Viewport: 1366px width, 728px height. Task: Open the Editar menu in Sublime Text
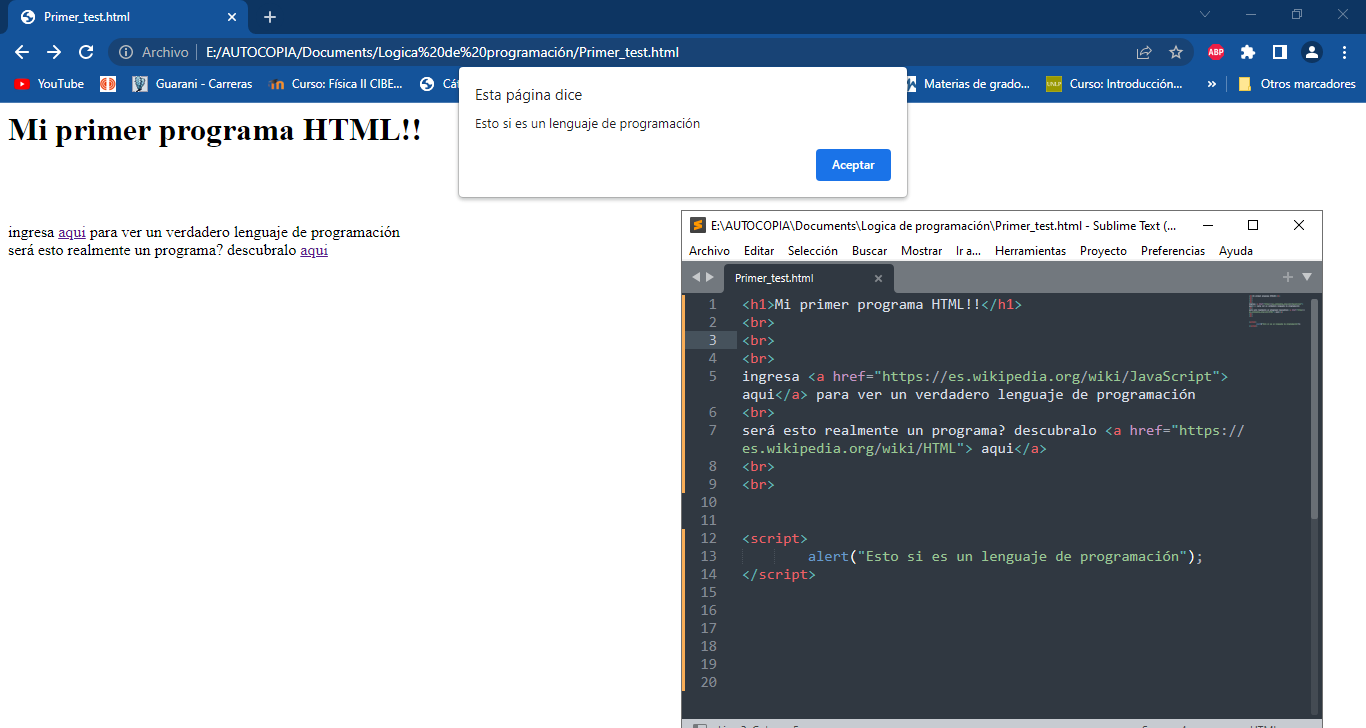coord(759,251)
